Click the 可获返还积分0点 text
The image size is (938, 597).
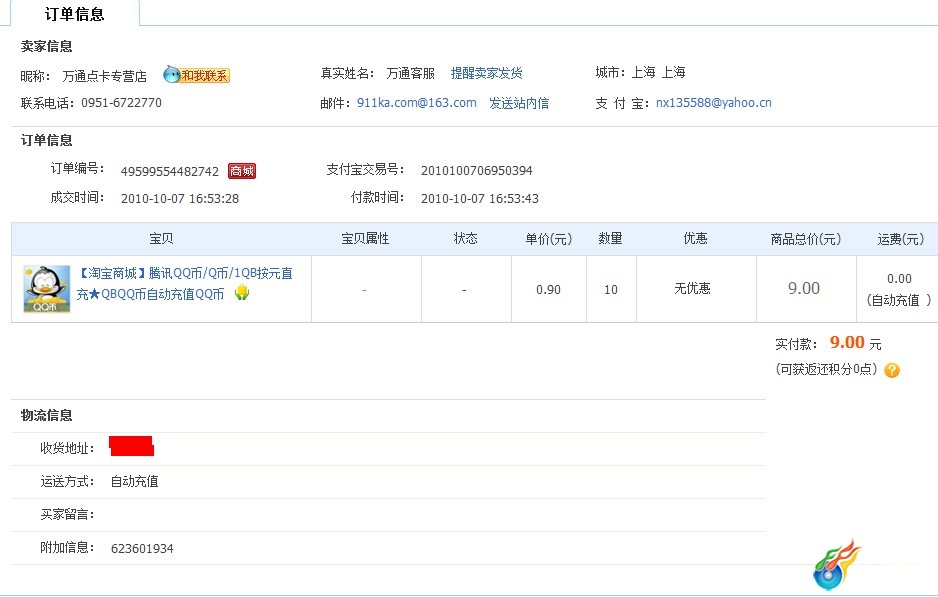pyautogui.click(x=826, y=369)
